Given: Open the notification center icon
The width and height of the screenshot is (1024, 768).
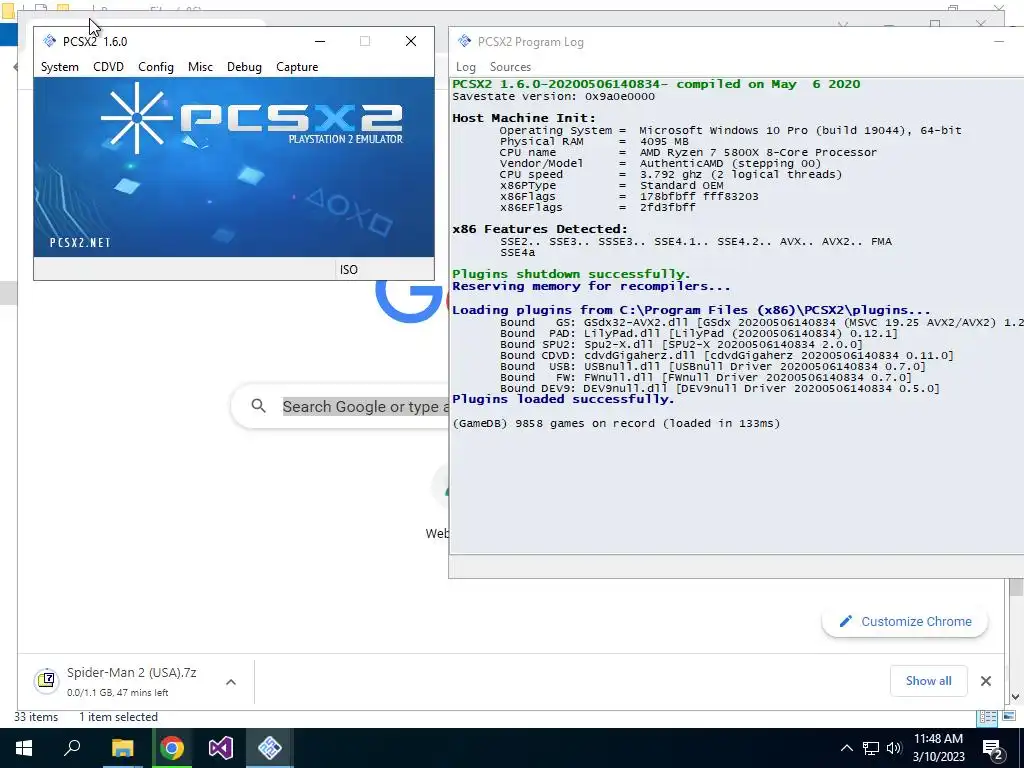Looking at the screenshot, I should point(993,748).
